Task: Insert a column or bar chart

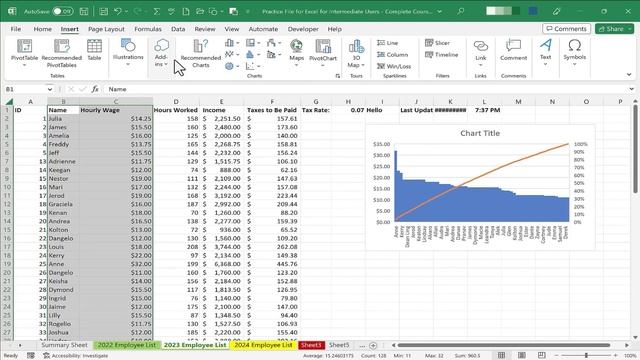Action: click(x=231, y=43)
